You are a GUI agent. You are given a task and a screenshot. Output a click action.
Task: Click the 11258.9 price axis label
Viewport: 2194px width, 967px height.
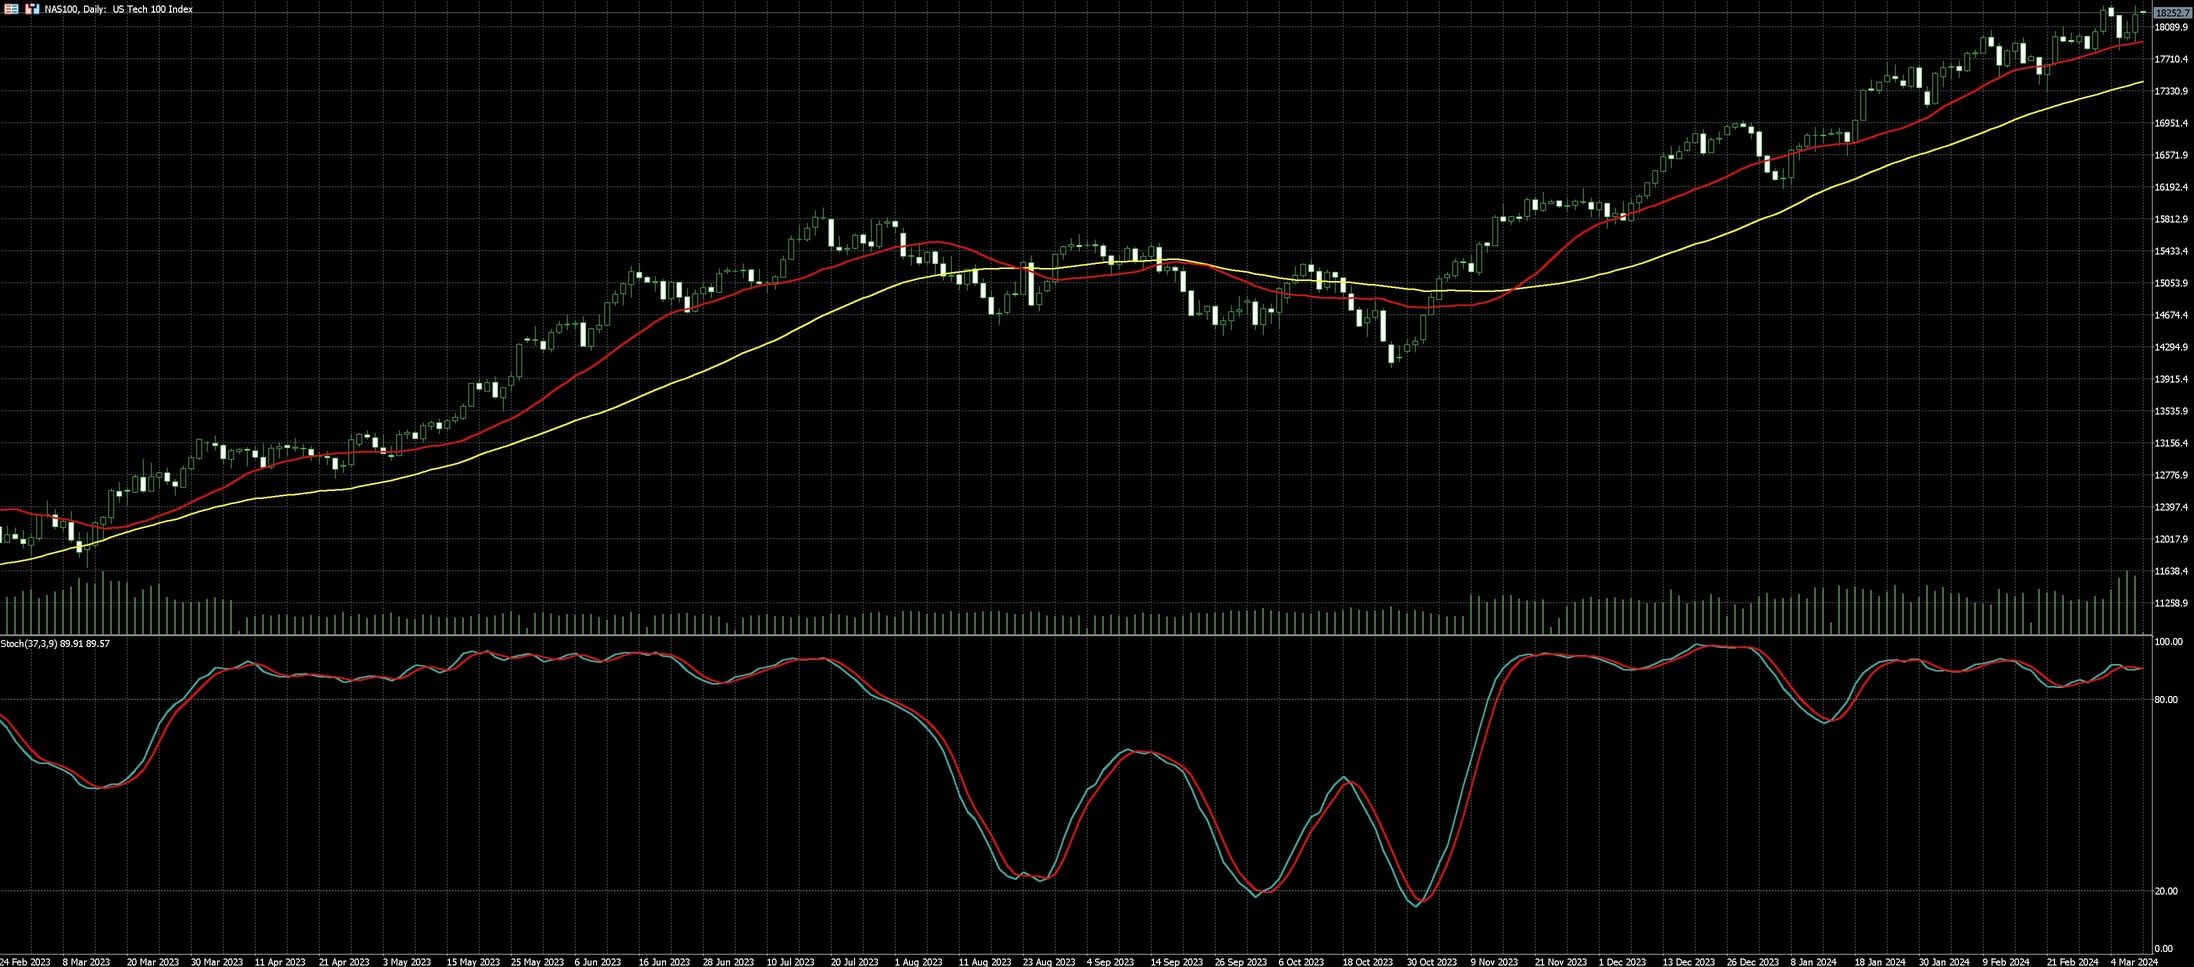tap(2170, 603)
